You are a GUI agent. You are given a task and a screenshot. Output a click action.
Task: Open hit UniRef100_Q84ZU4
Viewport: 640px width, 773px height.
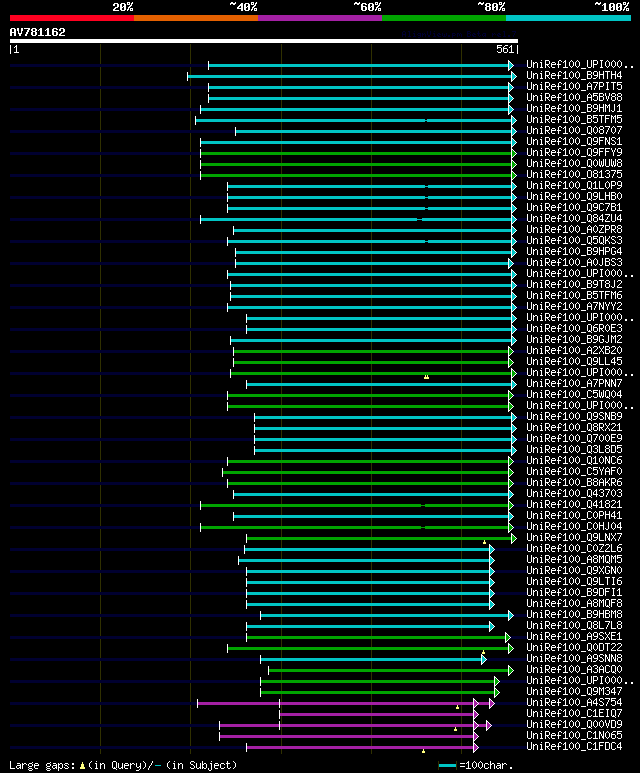coord(574,218)
